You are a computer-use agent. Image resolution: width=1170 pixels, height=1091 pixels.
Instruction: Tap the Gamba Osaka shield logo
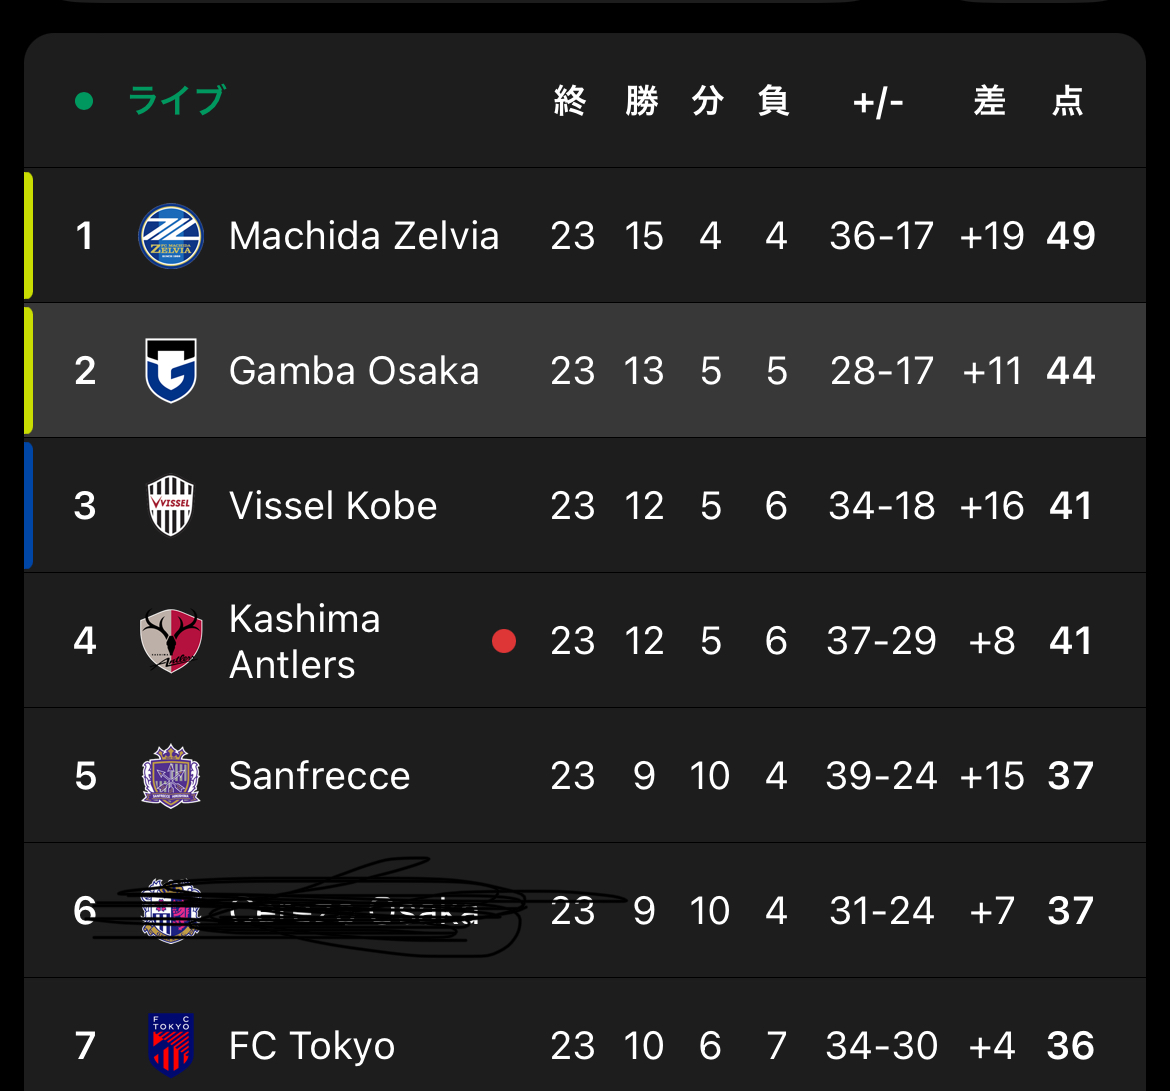pyautogui.click(x=171, y=371)
